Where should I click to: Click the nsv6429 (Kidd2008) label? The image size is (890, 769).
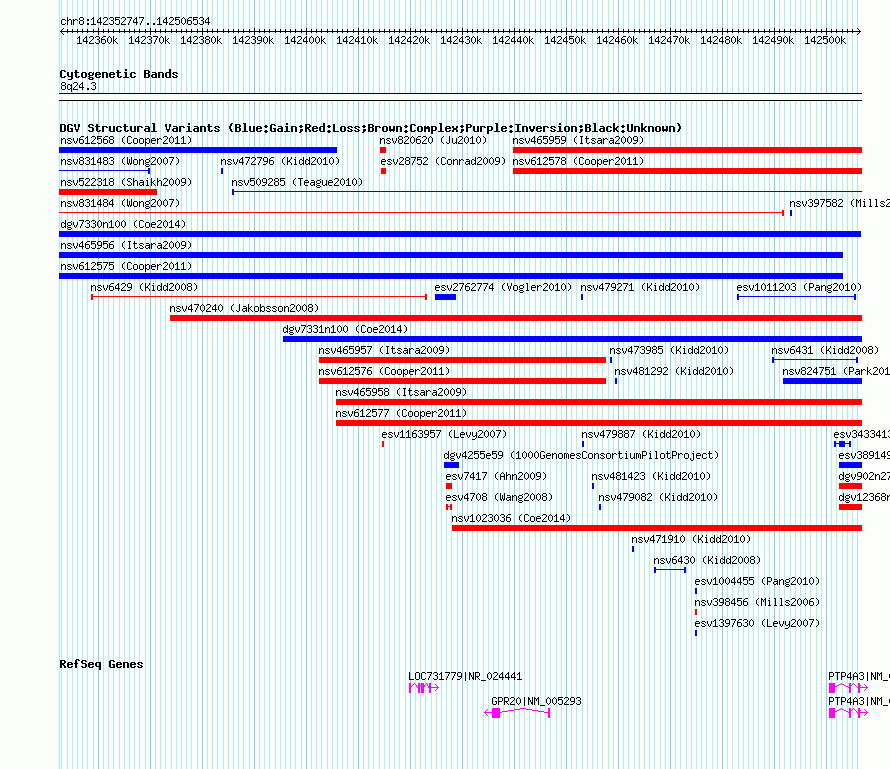pyautogui.click(x=144, y=287)
